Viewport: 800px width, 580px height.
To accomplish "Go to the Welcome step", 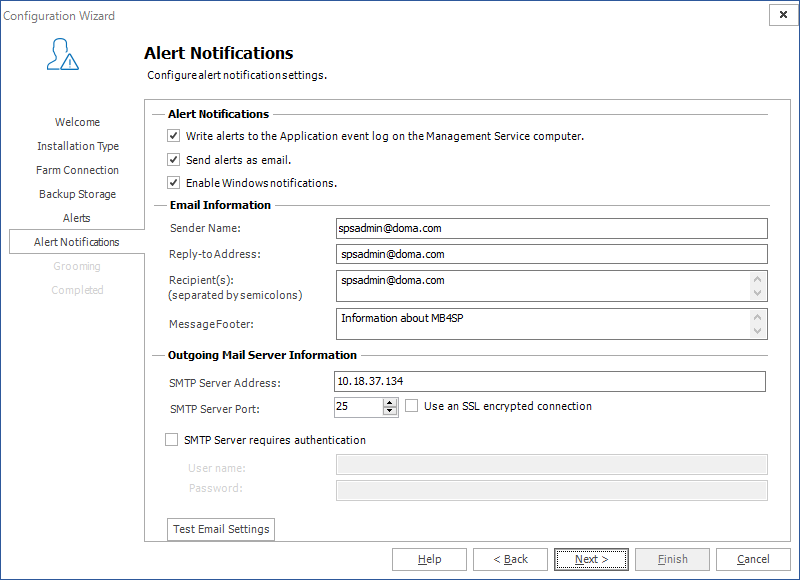I will tap(78, 122).
